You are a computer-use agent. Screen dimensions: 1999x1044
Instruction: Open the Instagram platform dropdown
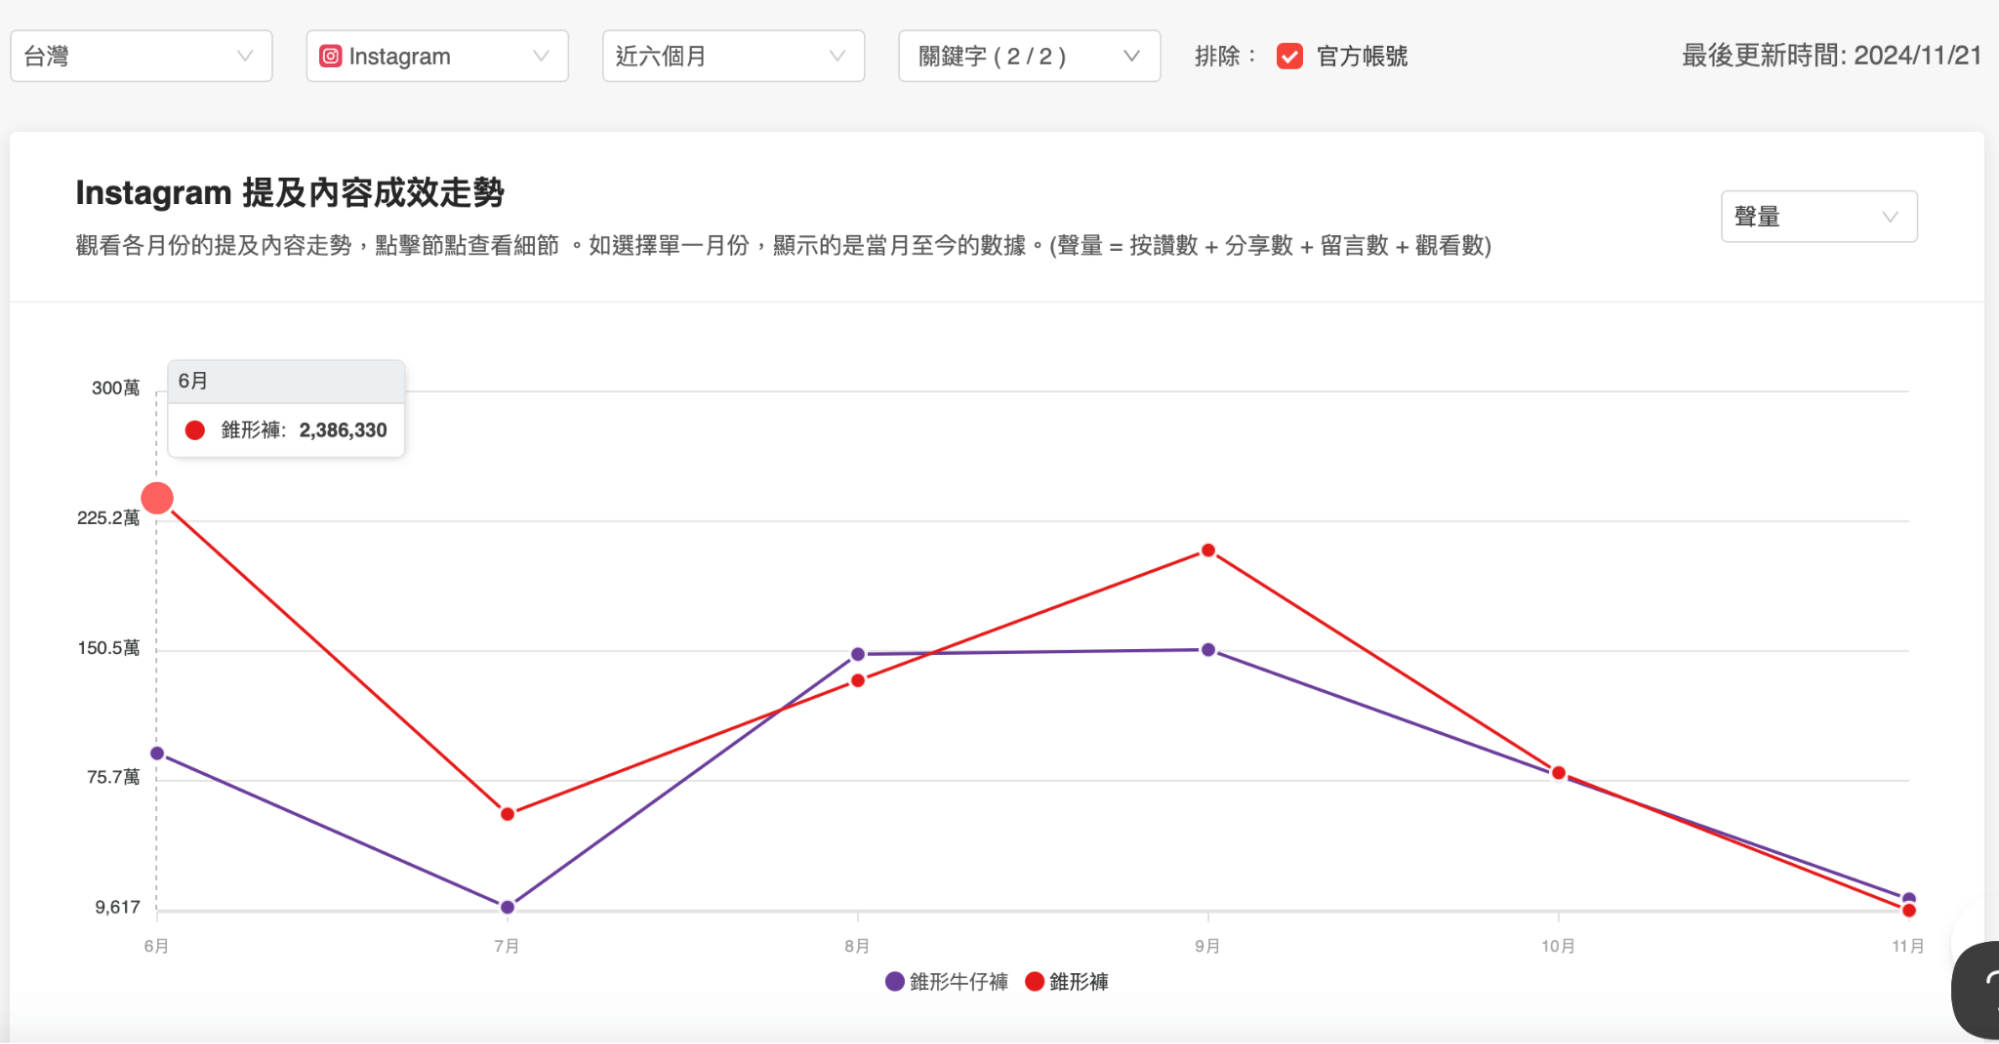pos(437,56)
